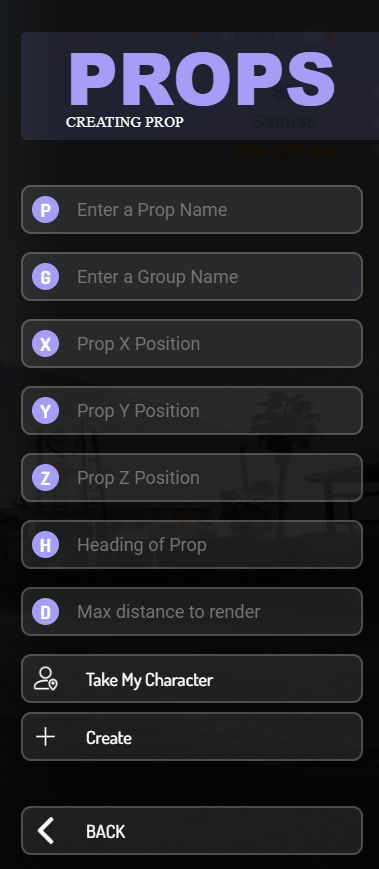
Task: Click the purple P icon badge
Action: point(45,210)
